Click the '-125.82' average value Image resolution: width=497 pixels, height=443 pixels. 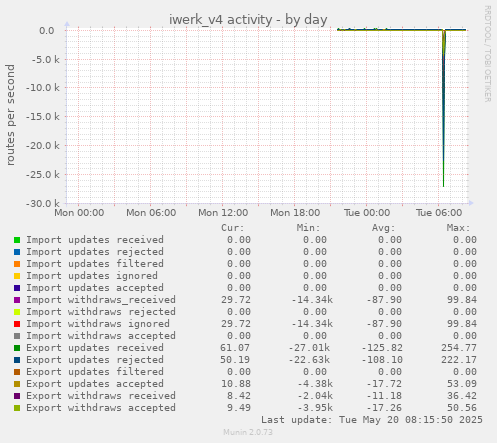pyautogui.click(x=382, y=348)
